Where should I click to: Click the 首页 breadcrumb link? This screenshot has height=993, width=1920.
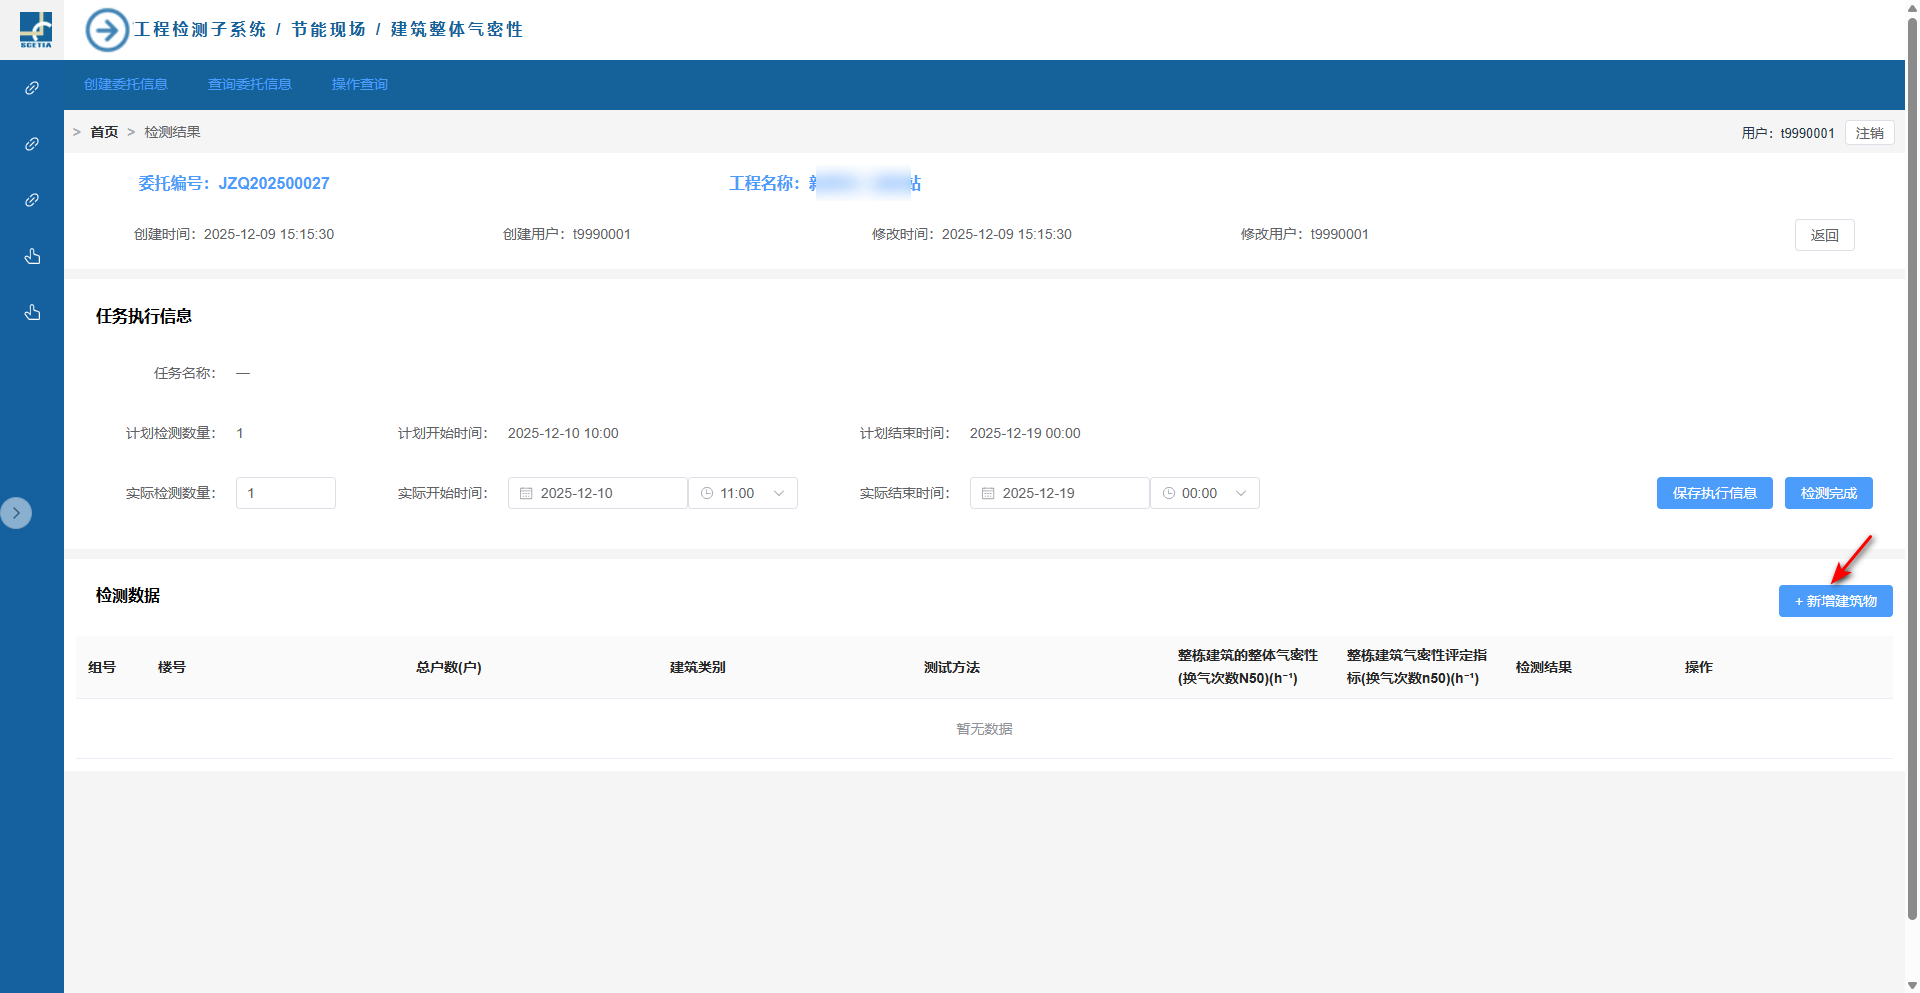(x=104, y=132)
